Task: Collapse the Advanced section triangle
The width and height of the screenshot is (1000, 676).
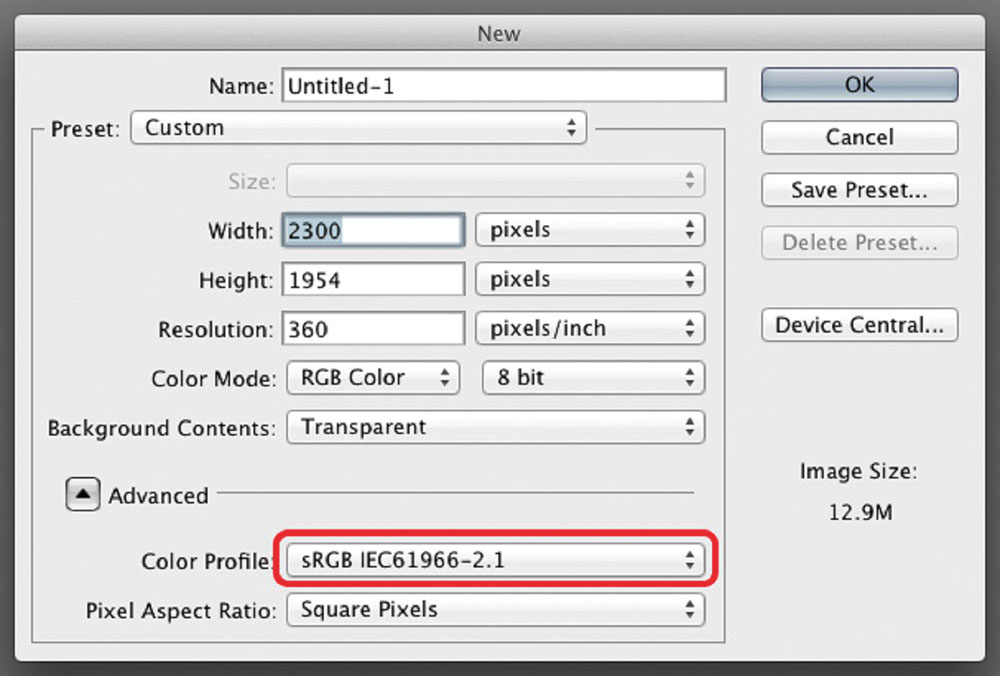Action: coord(83,495)
